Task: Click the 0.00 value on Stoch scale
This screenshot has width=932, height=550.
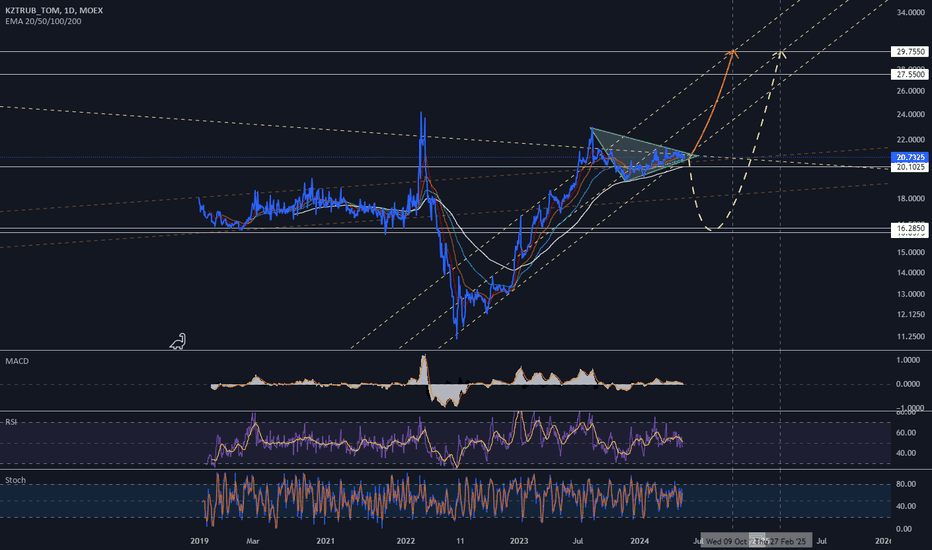Action: coord(904,529)
